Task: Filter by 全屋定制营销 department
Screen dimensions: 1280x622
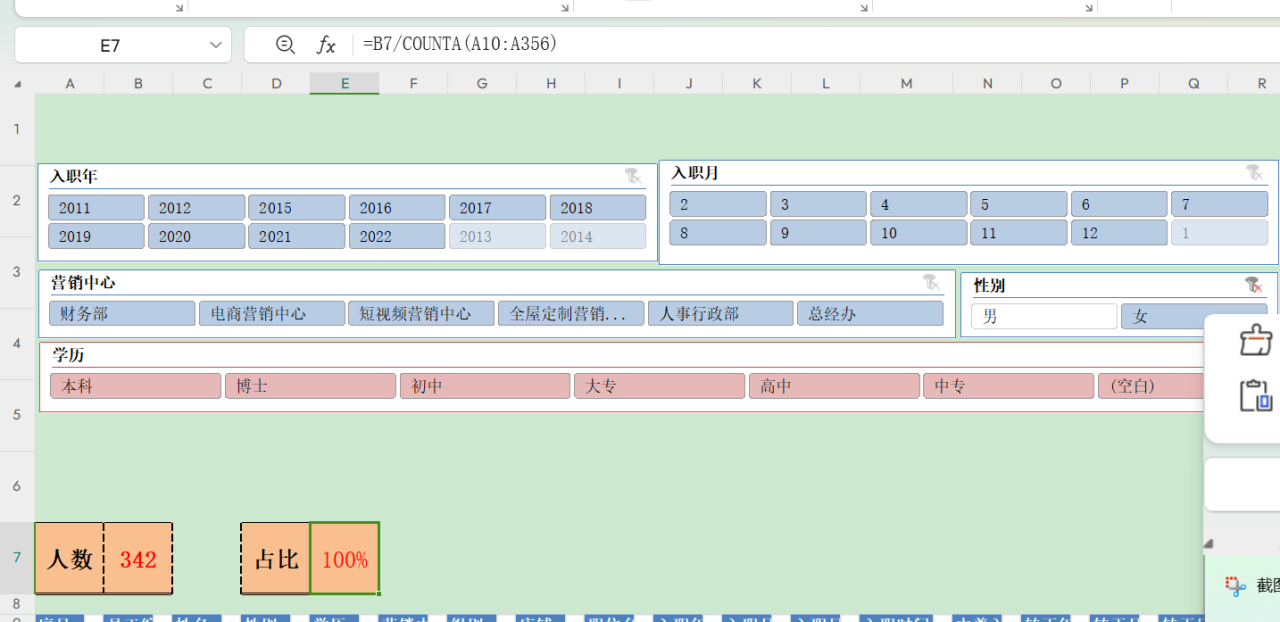Action: (x=571, y=313)
